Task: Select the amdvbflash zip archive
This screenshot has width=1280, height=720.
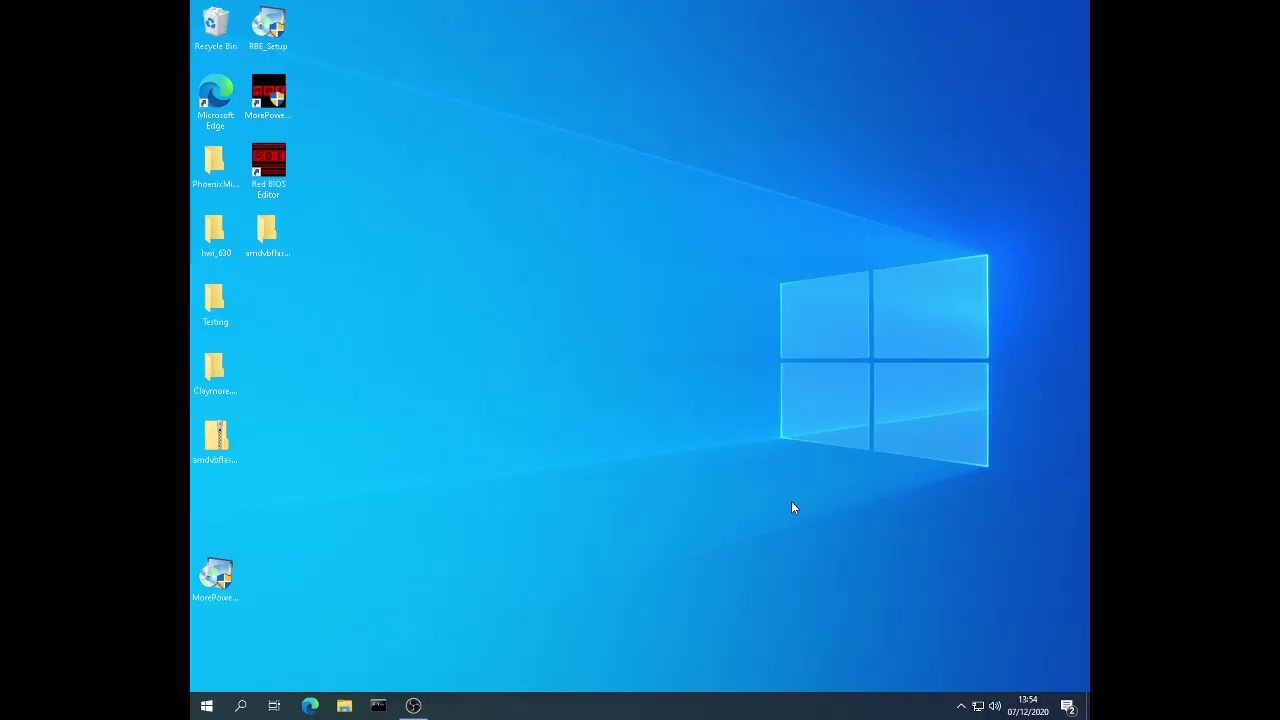Action: [x=215, y=442]
